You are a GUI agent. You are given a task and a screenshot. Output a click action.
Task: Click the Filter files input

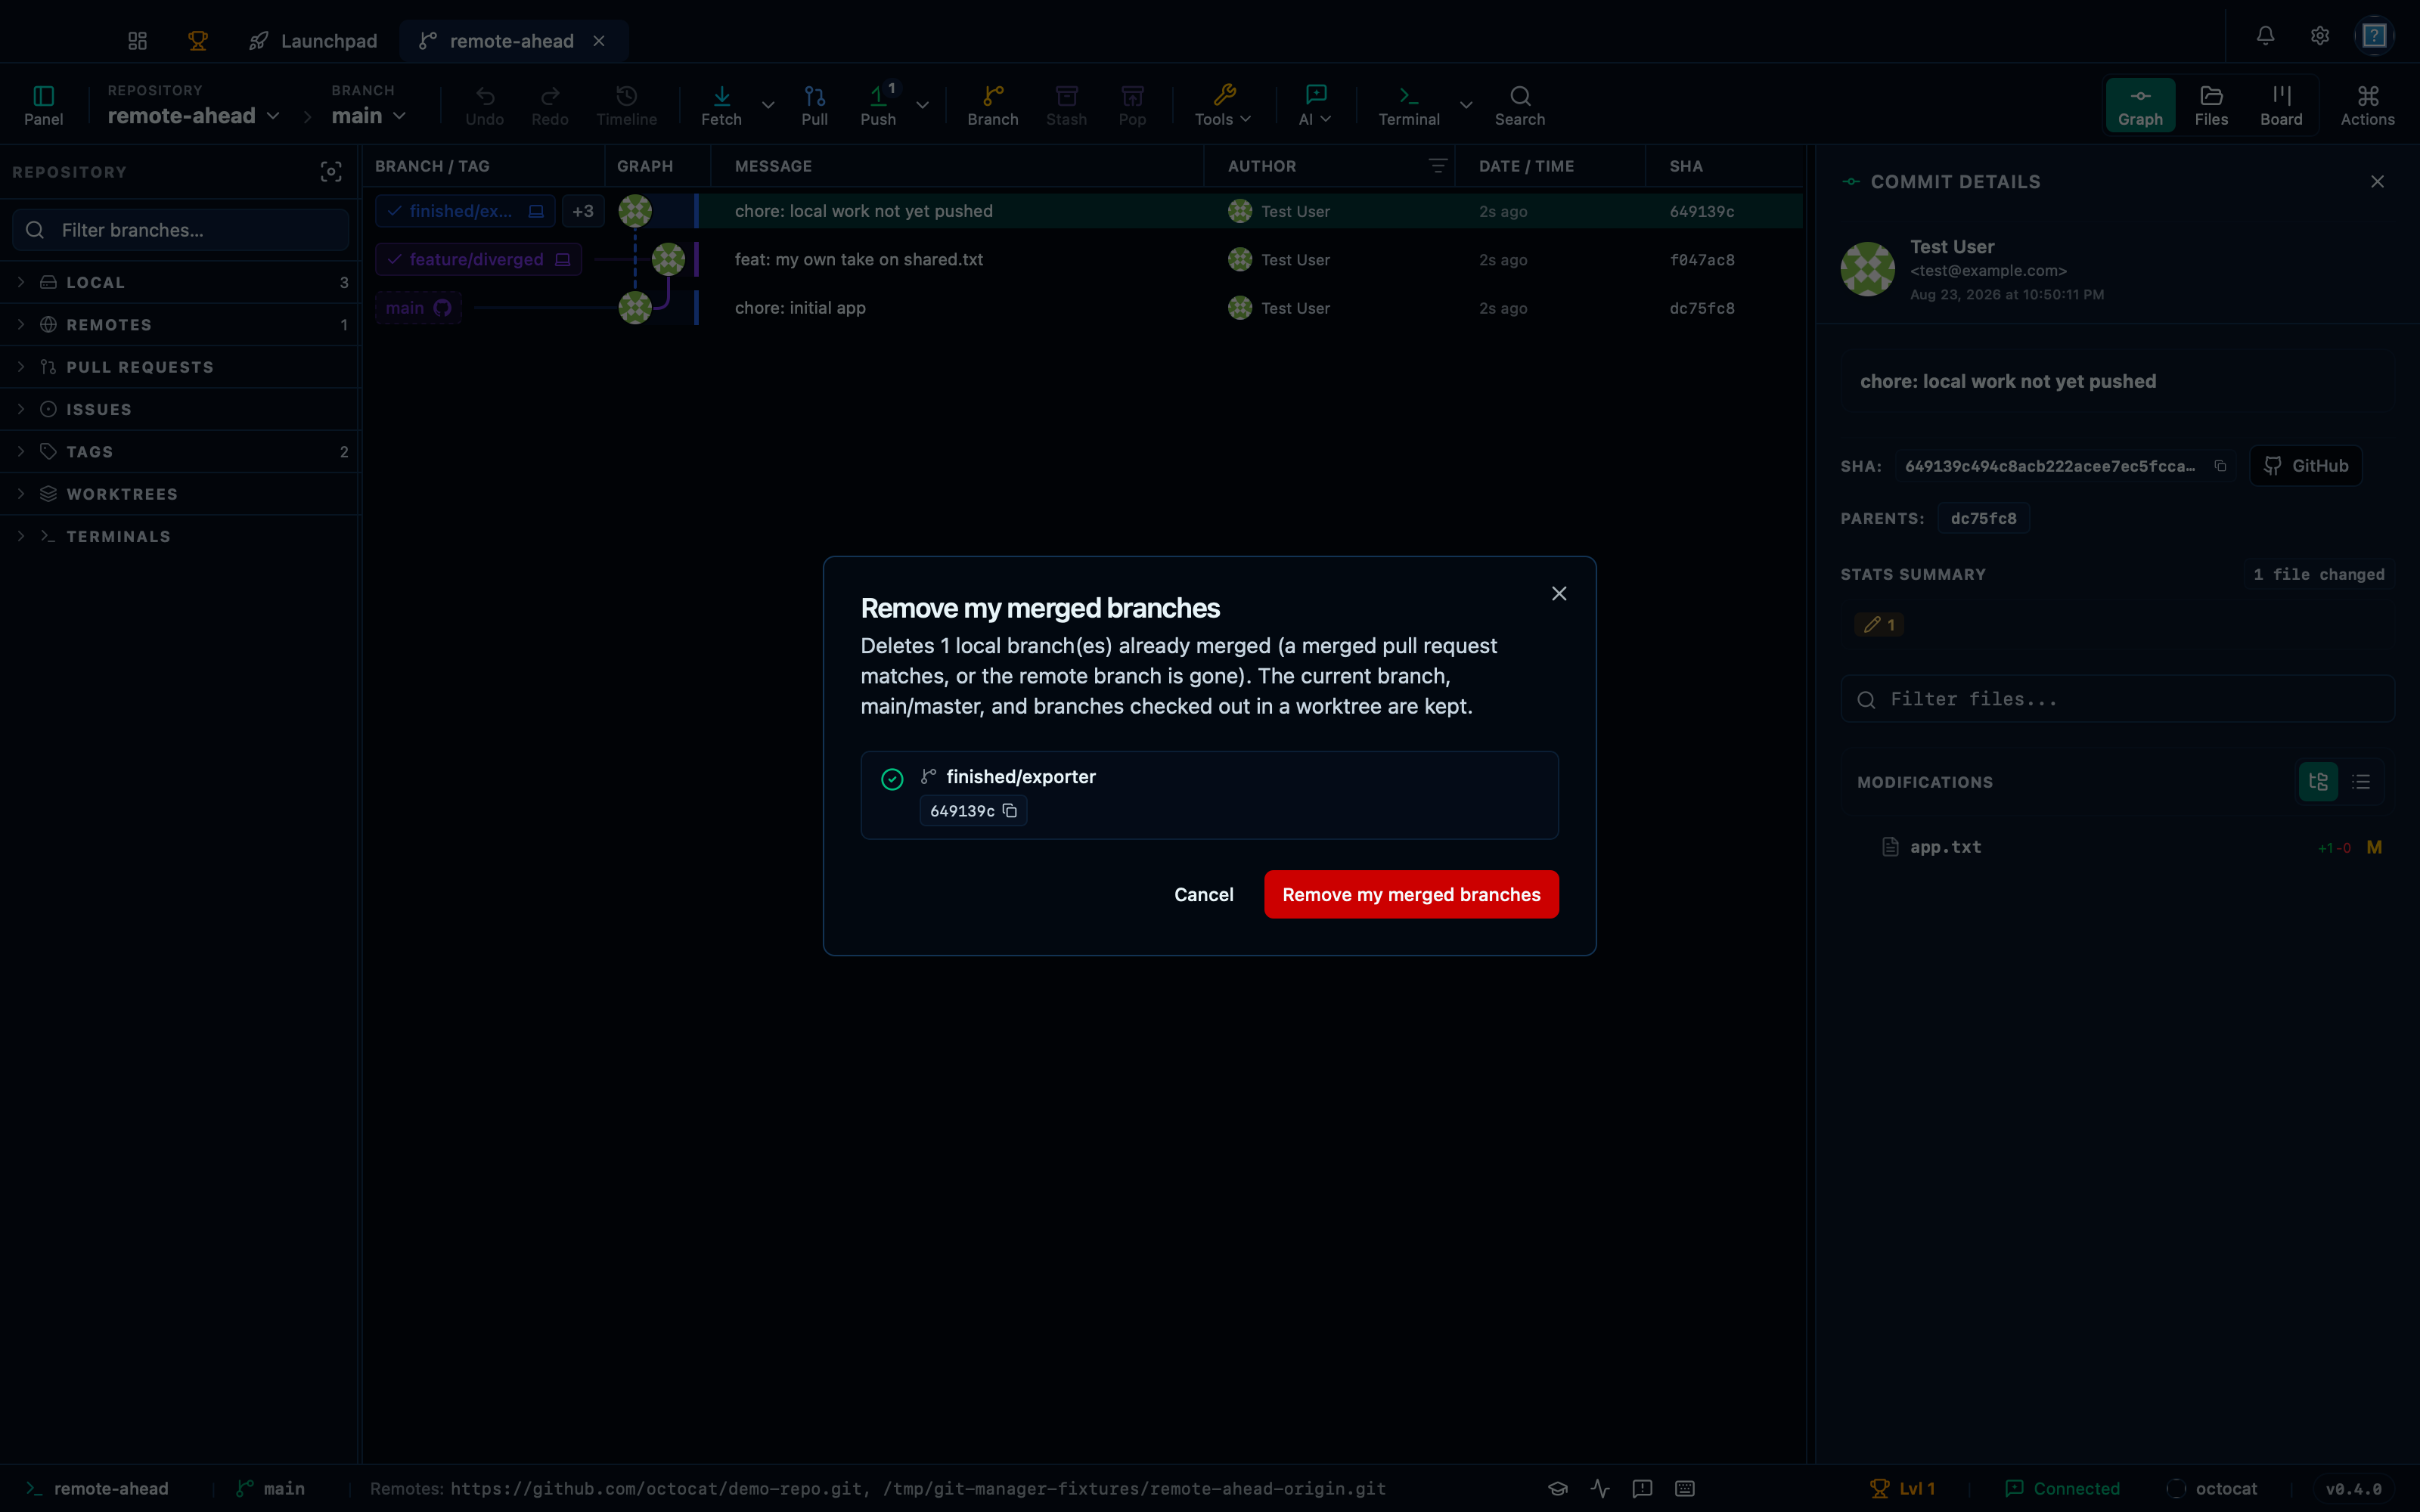(2117, 699)
